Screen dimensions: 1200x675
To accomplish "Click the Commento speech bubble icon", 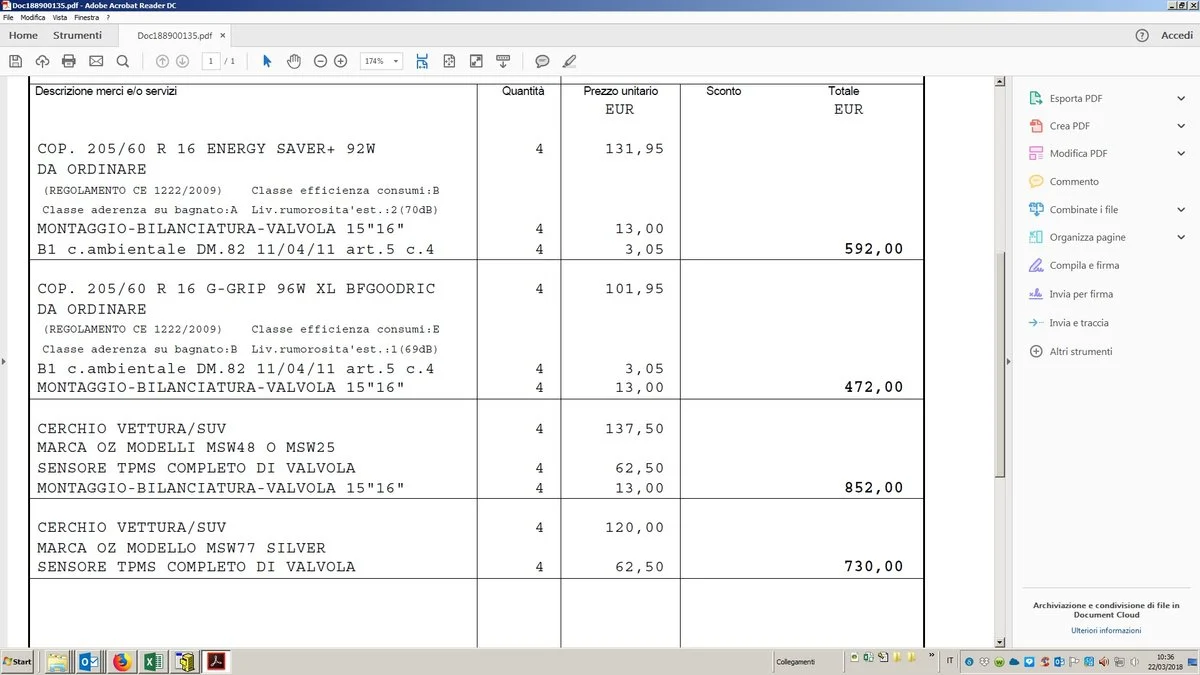I will pyautogui.click(x=1035, y=182).
